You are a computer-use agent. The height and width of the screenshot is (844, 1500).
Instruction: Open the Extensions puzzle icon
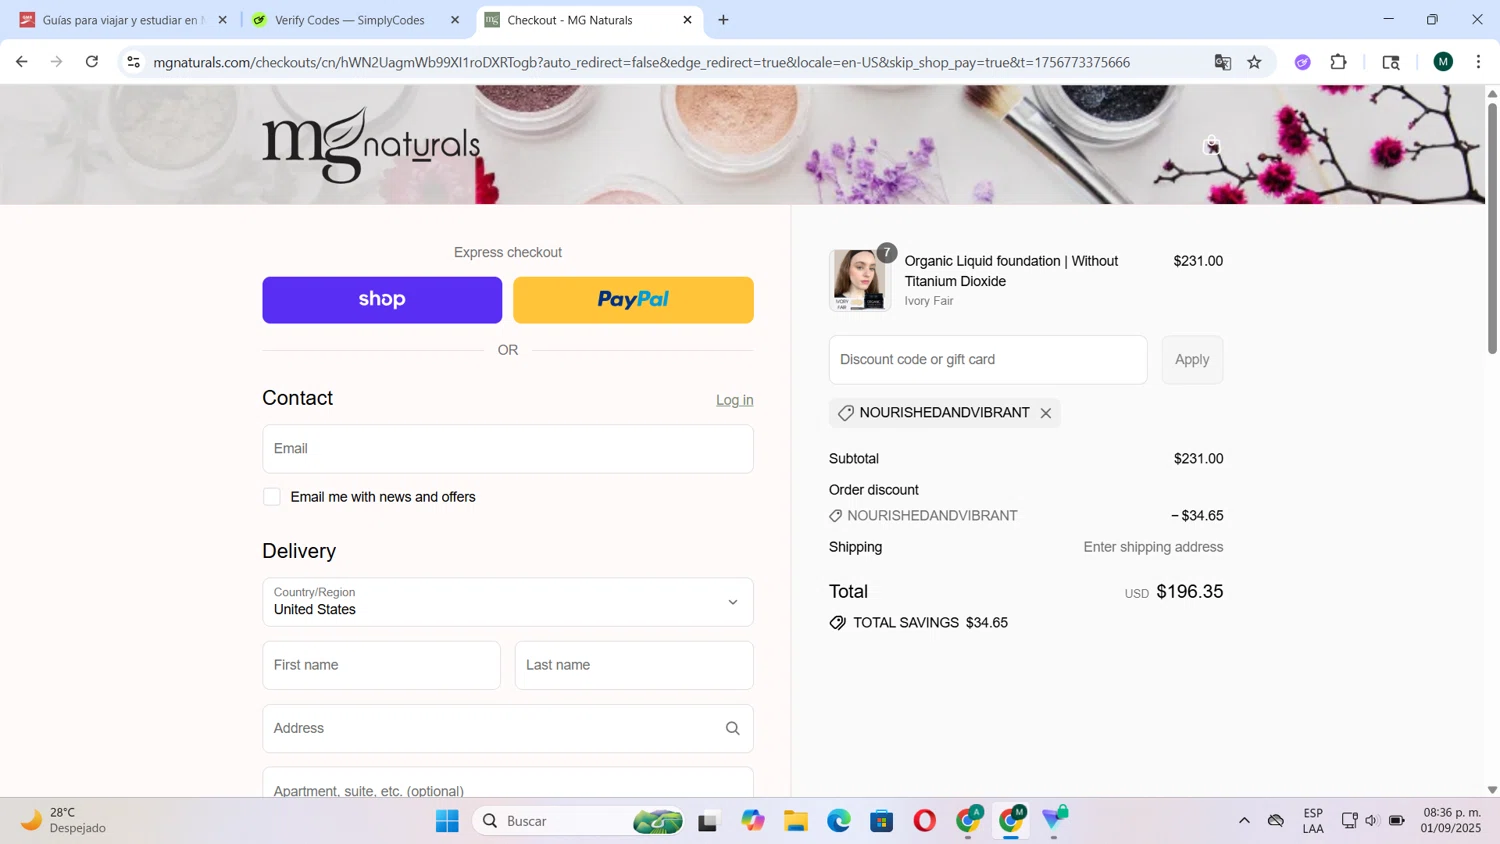click(1338, 62)
